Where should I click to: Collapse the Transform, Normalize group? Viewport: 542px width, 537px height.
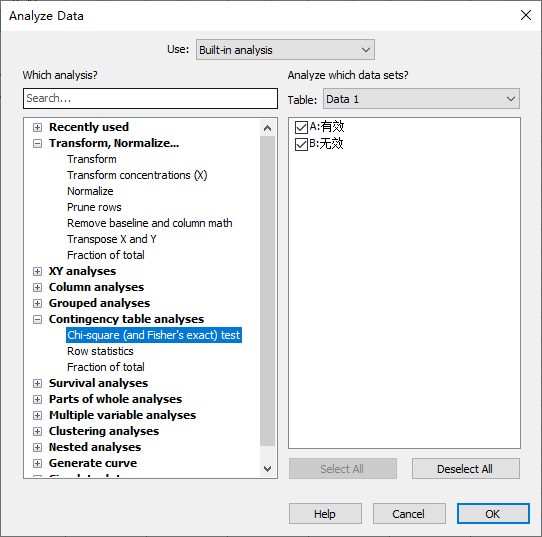tap(37, 143)
